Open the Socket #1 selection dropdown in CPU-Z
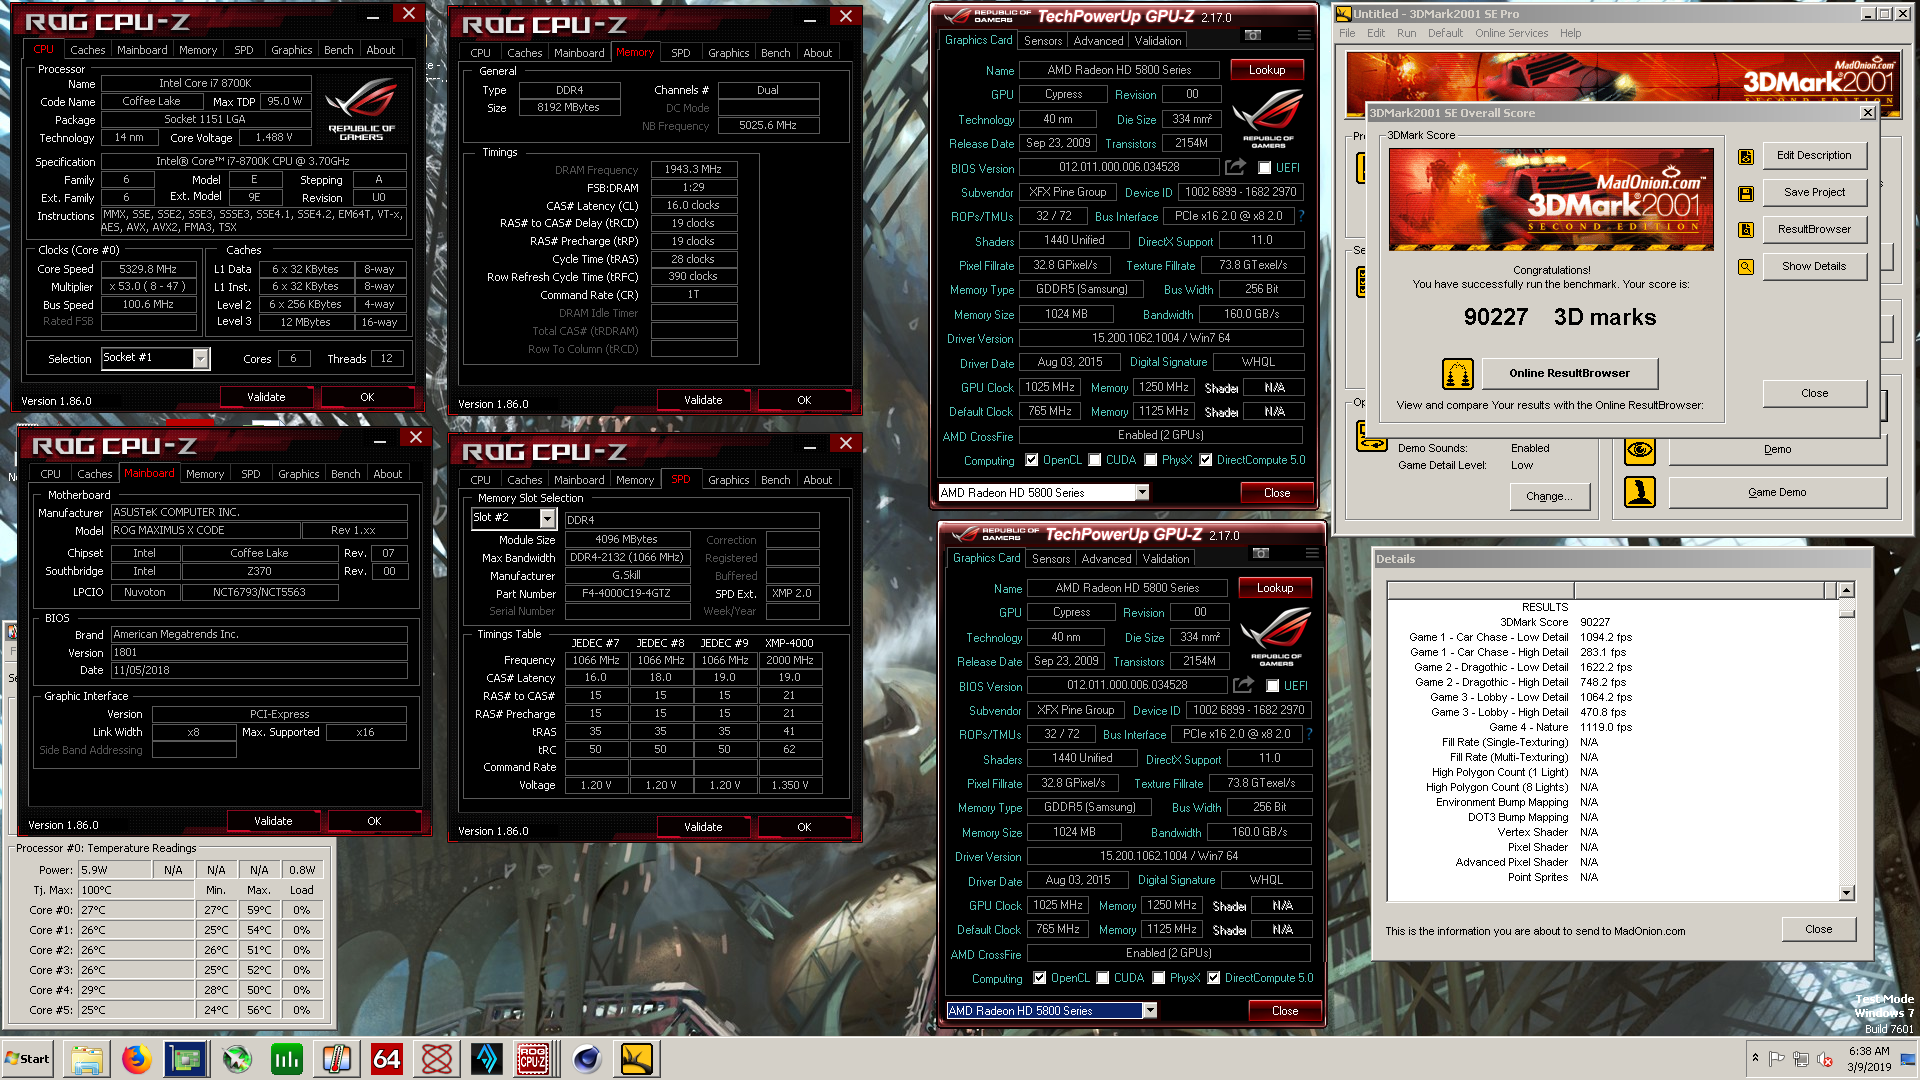Screen dimensions: 1920x1080 200,358
